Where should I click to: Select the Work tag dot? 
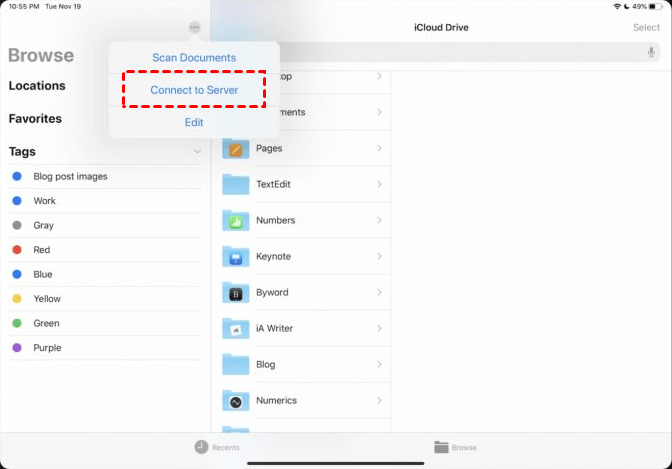(x=17, y=201)
